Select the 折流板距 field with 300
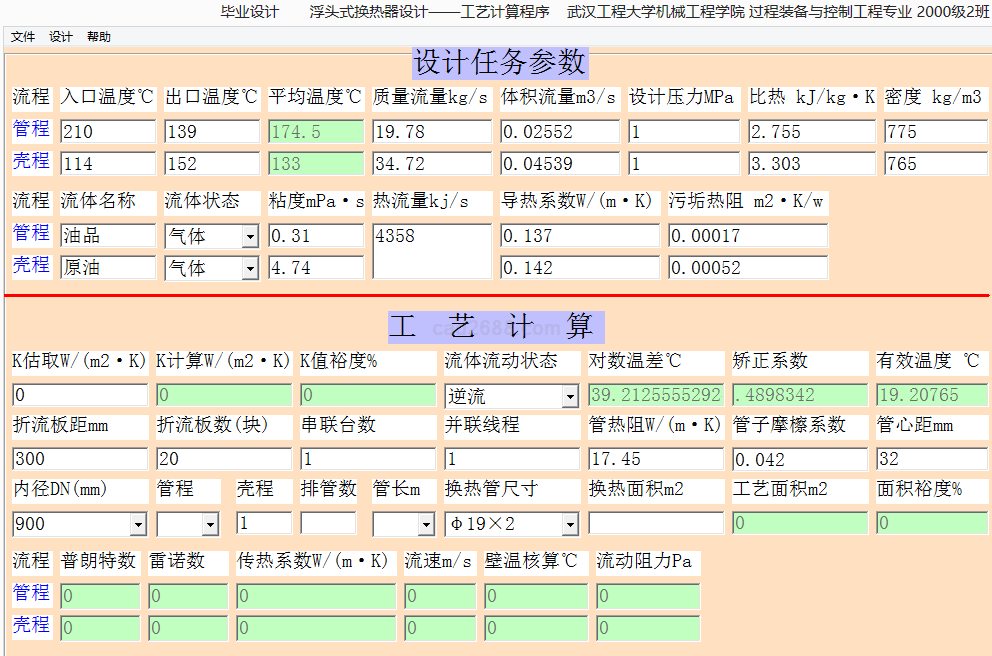 (80, 459)
